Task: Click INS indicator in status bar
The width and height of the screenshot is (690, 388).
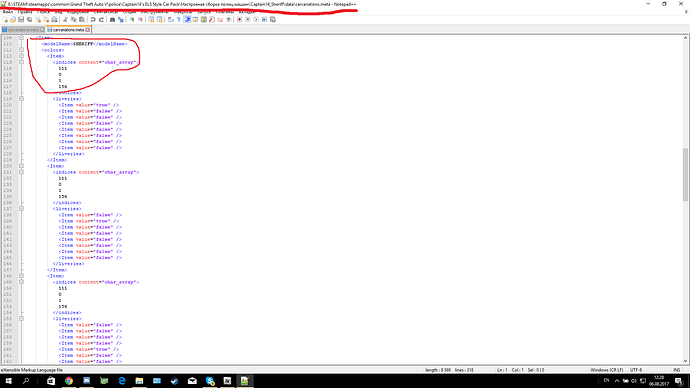Action: [677, 370]
